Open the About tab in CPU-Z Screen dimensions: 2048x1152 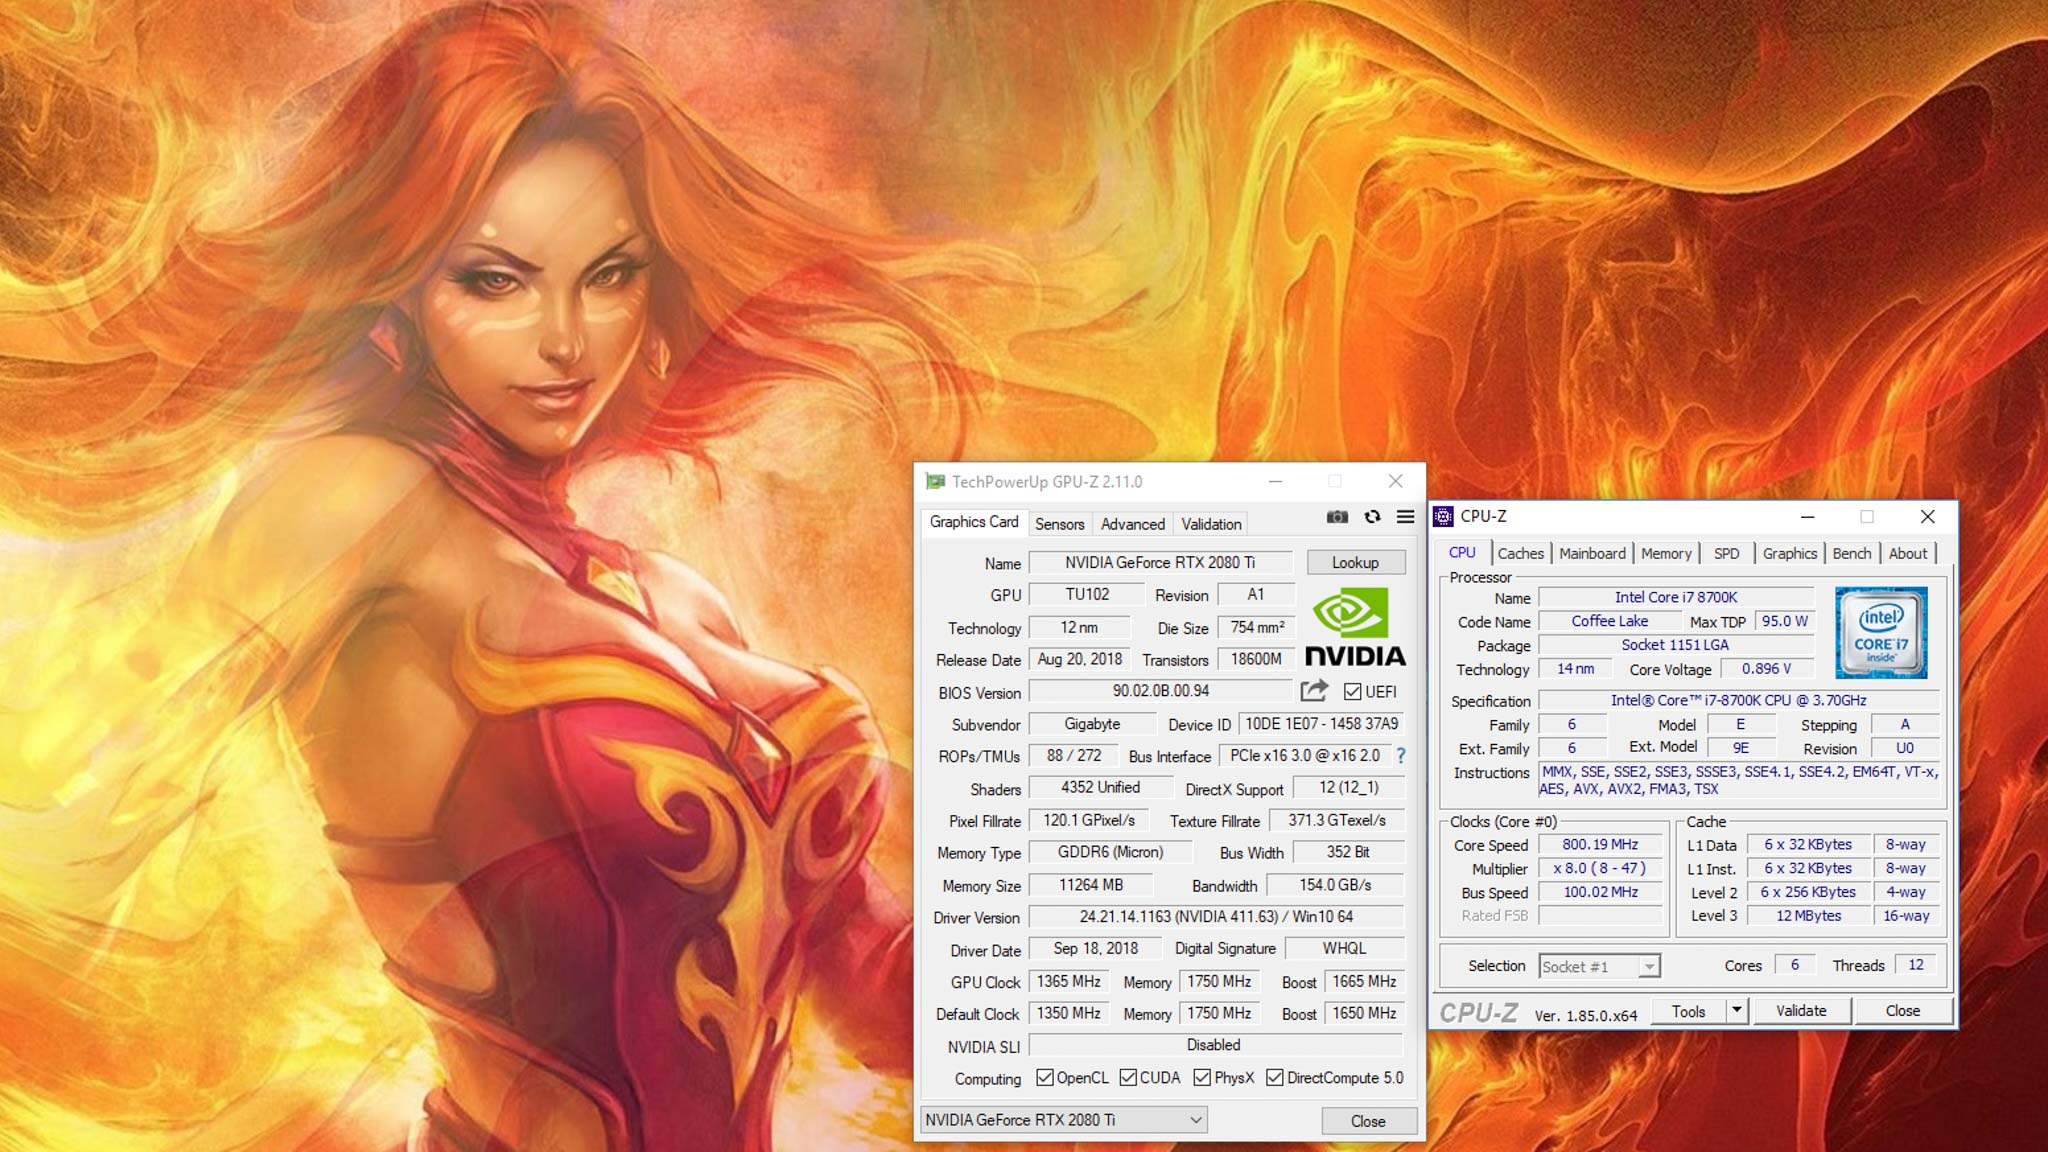point(1907,553)
